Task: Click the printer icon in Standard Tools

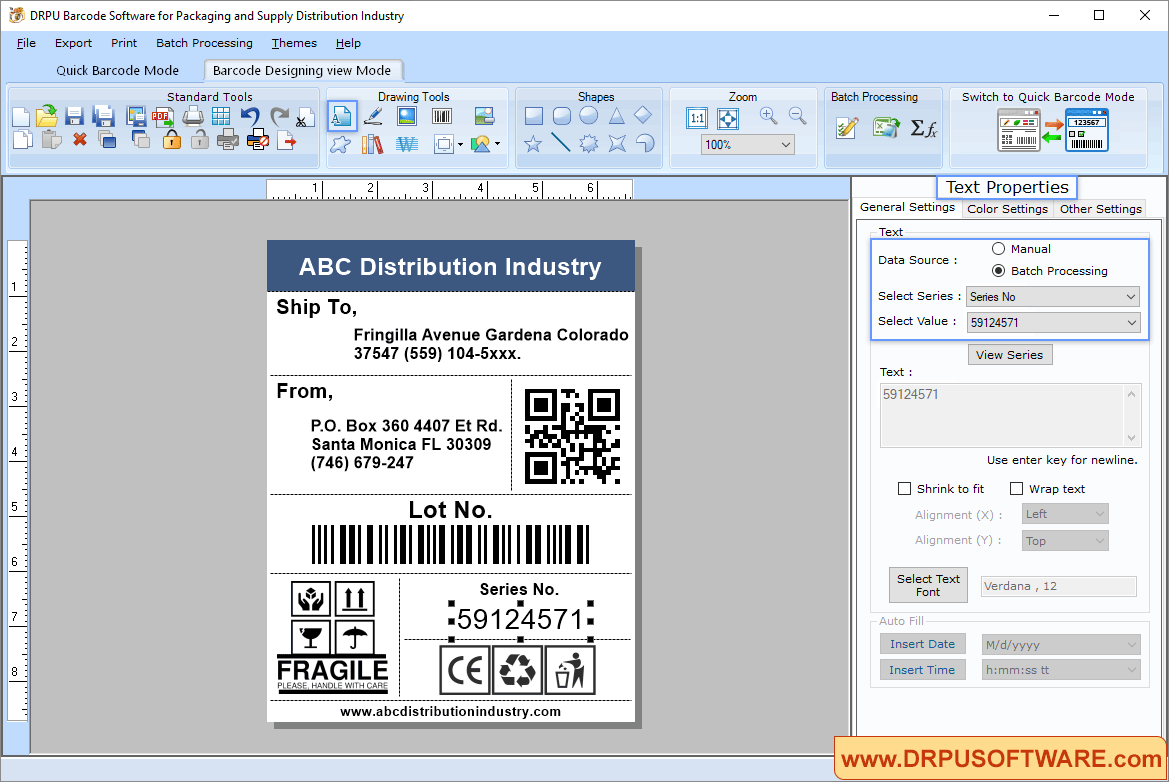Action: 193,116
